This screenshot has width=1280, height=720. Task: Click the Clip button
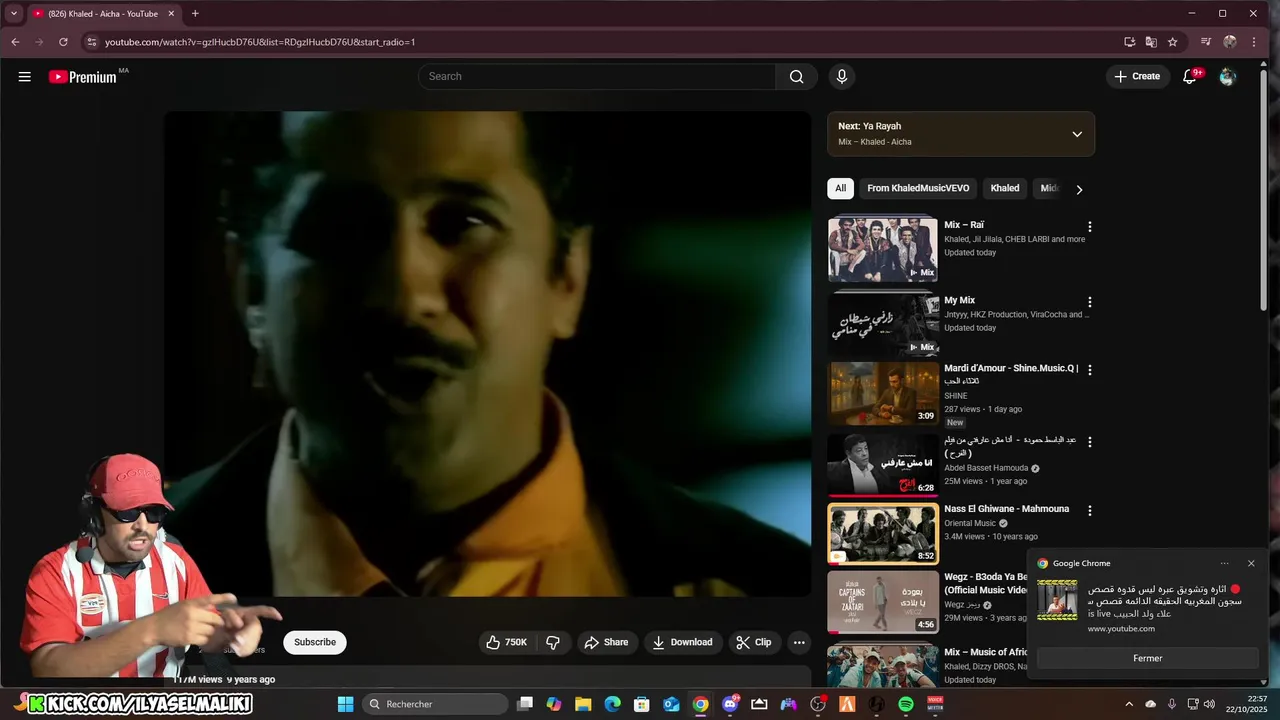pyautogui.click(x=754, y=642)
